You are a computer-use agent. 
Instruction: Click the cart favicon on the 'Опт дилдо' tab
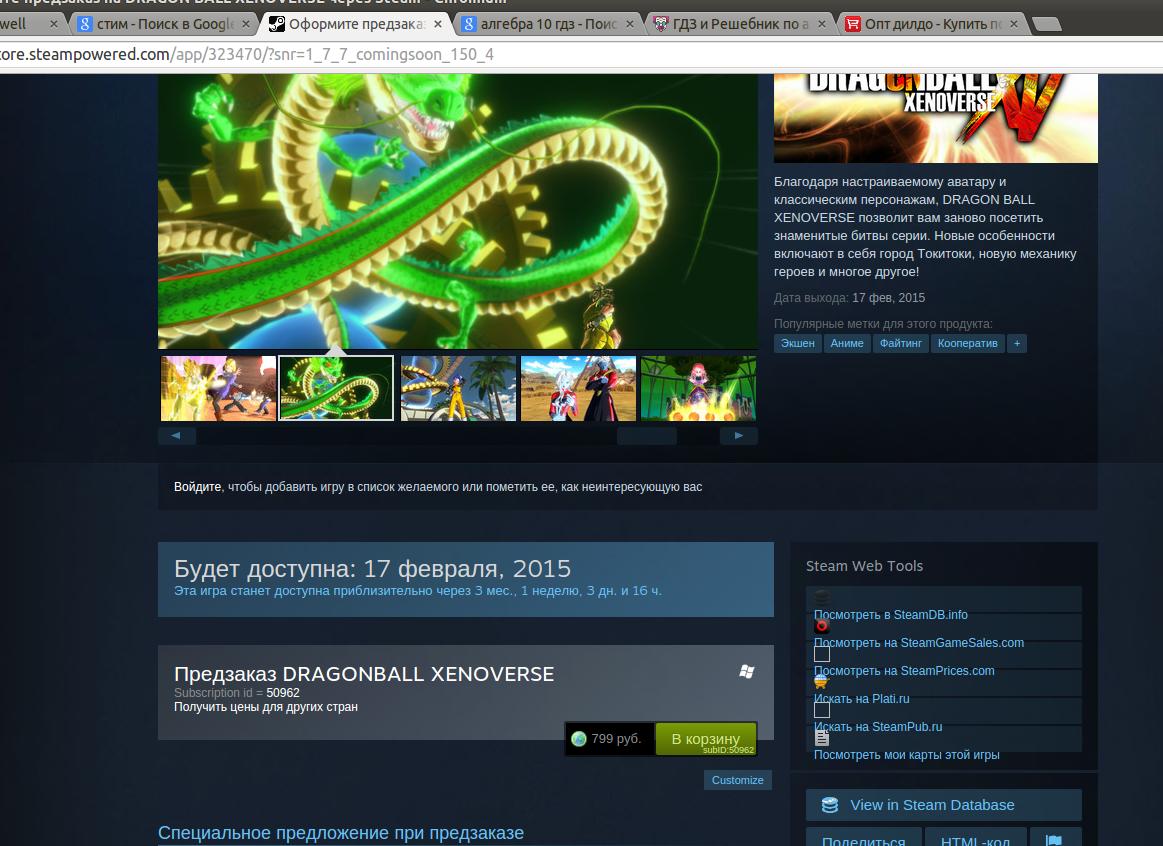coord(852,24)
